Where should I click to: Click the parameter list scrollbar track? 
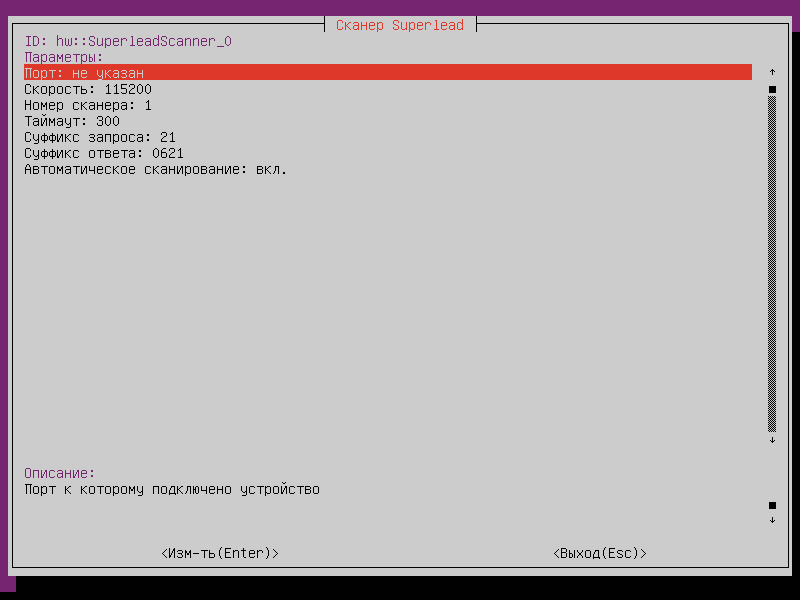[x=772, y=264]
